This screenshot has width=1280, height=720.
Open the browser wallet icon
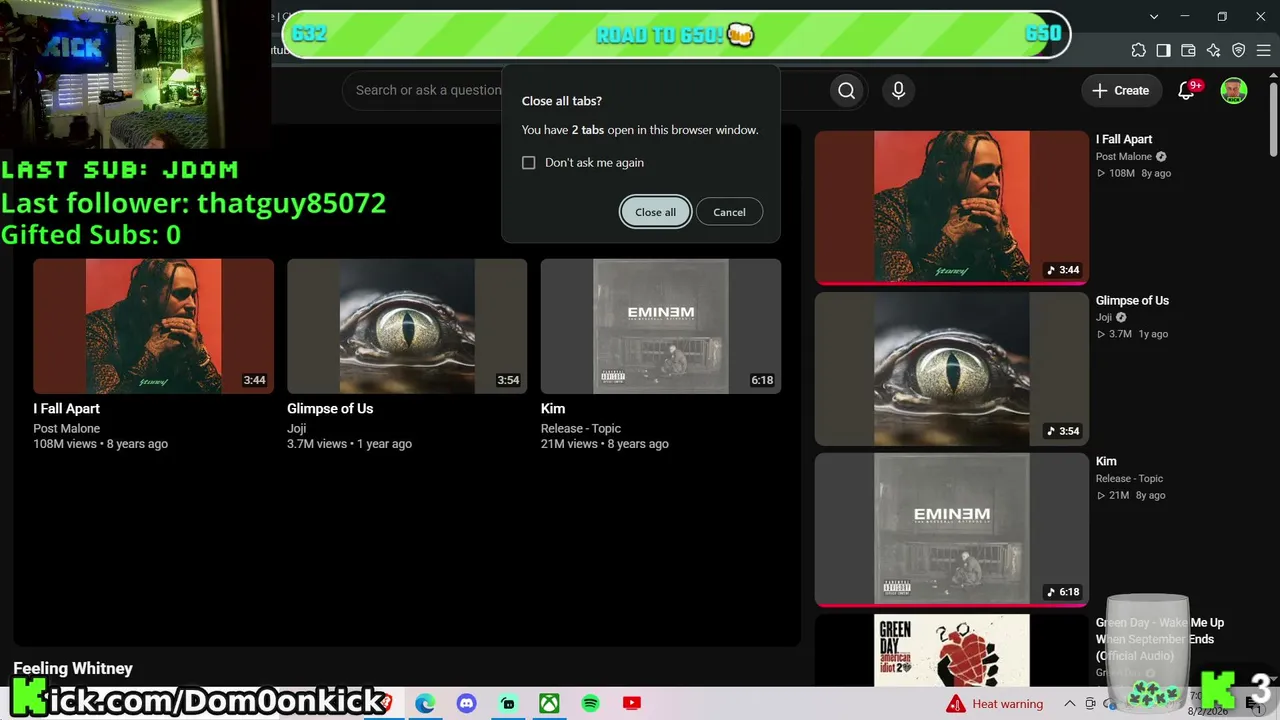click(1188, 51)
